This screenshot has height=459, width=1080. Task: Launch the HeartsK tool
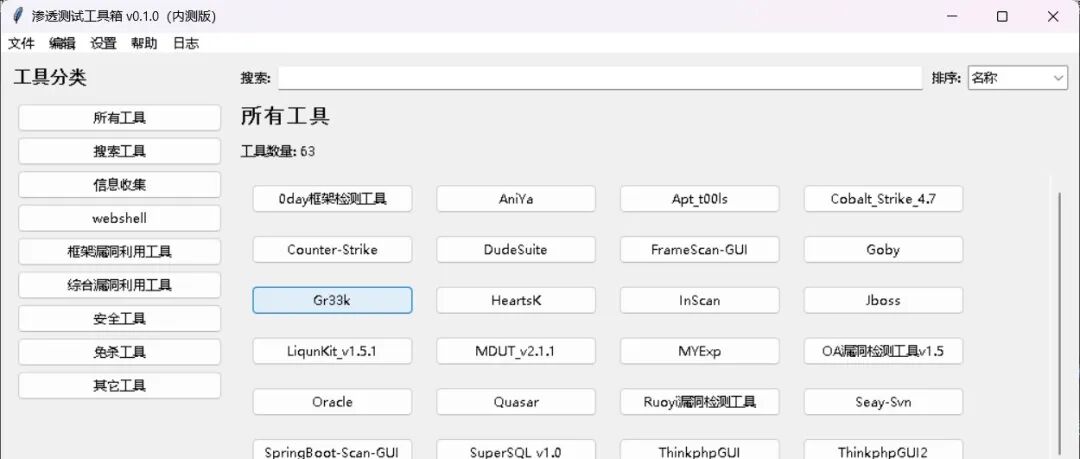coord(516,300)
